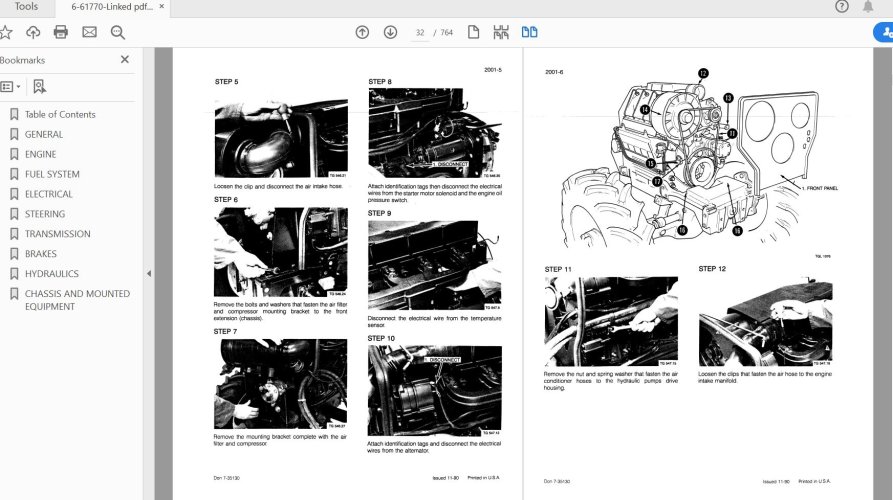
Task: Click the page label '2001-6'
Action: click(554, 72)
